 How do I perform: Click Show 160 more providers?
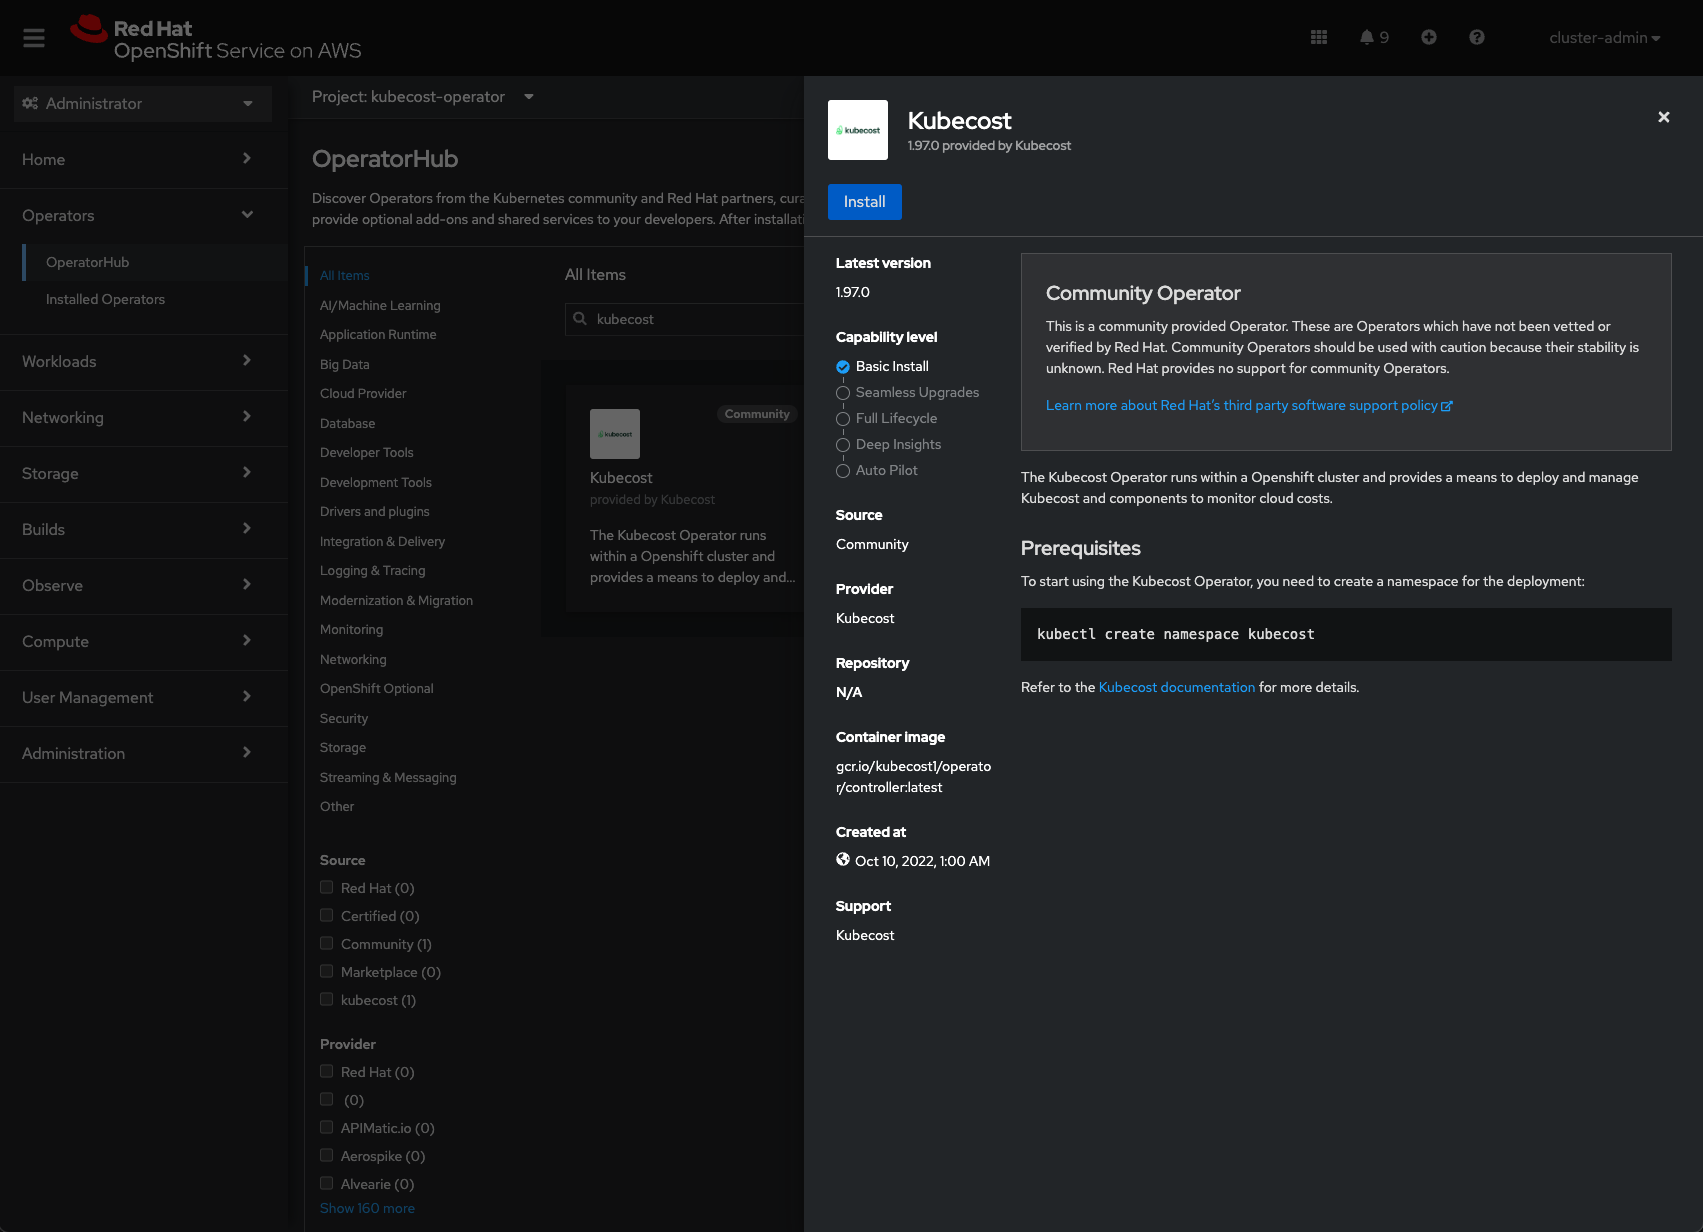(x=367, y=1208)
